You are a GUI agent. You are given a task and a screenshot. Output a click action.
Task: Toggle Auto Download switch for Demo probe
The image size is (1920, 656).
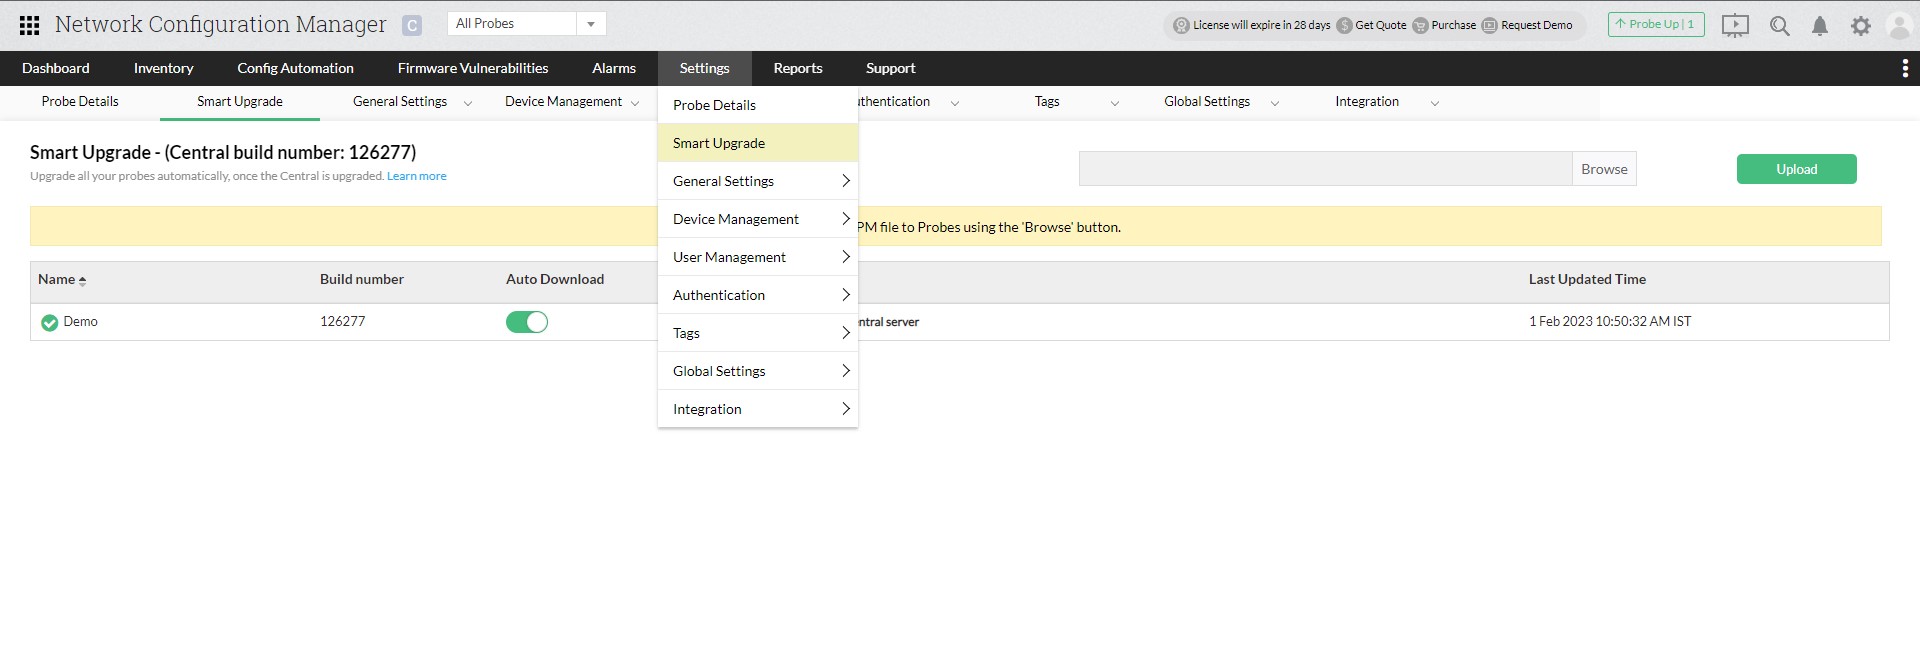pyautogui.click(x=526, y=322)
